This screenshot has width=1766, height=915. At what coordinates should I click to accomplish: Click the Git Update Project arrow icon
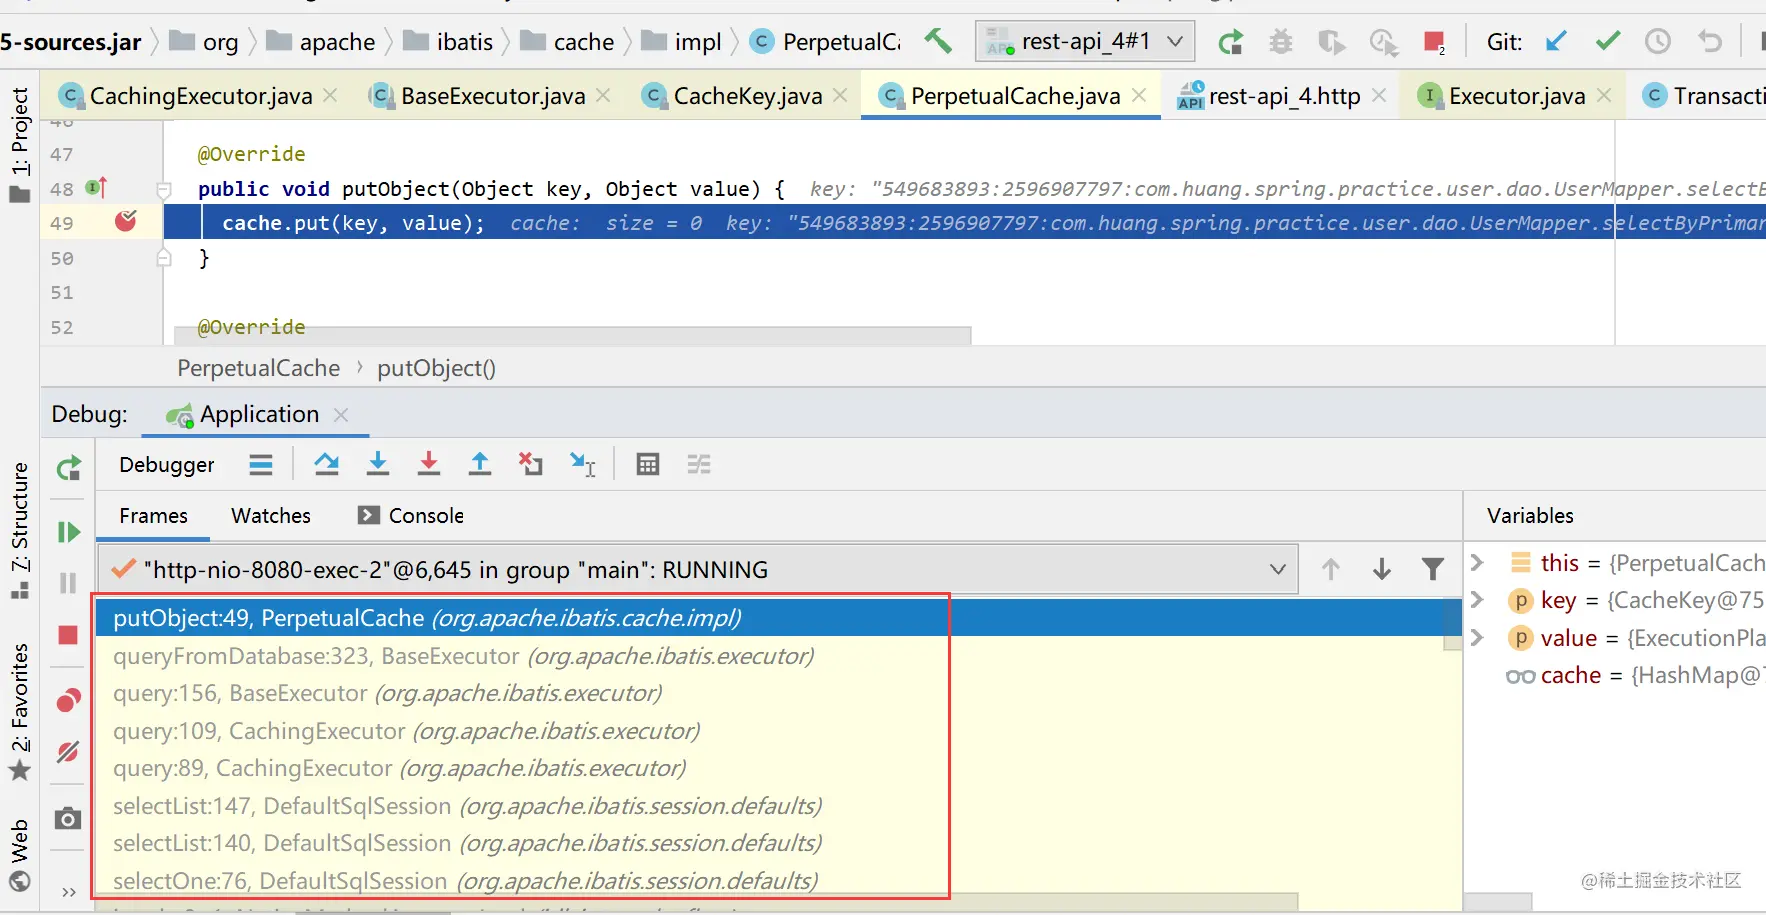(x=1556, y=41)
